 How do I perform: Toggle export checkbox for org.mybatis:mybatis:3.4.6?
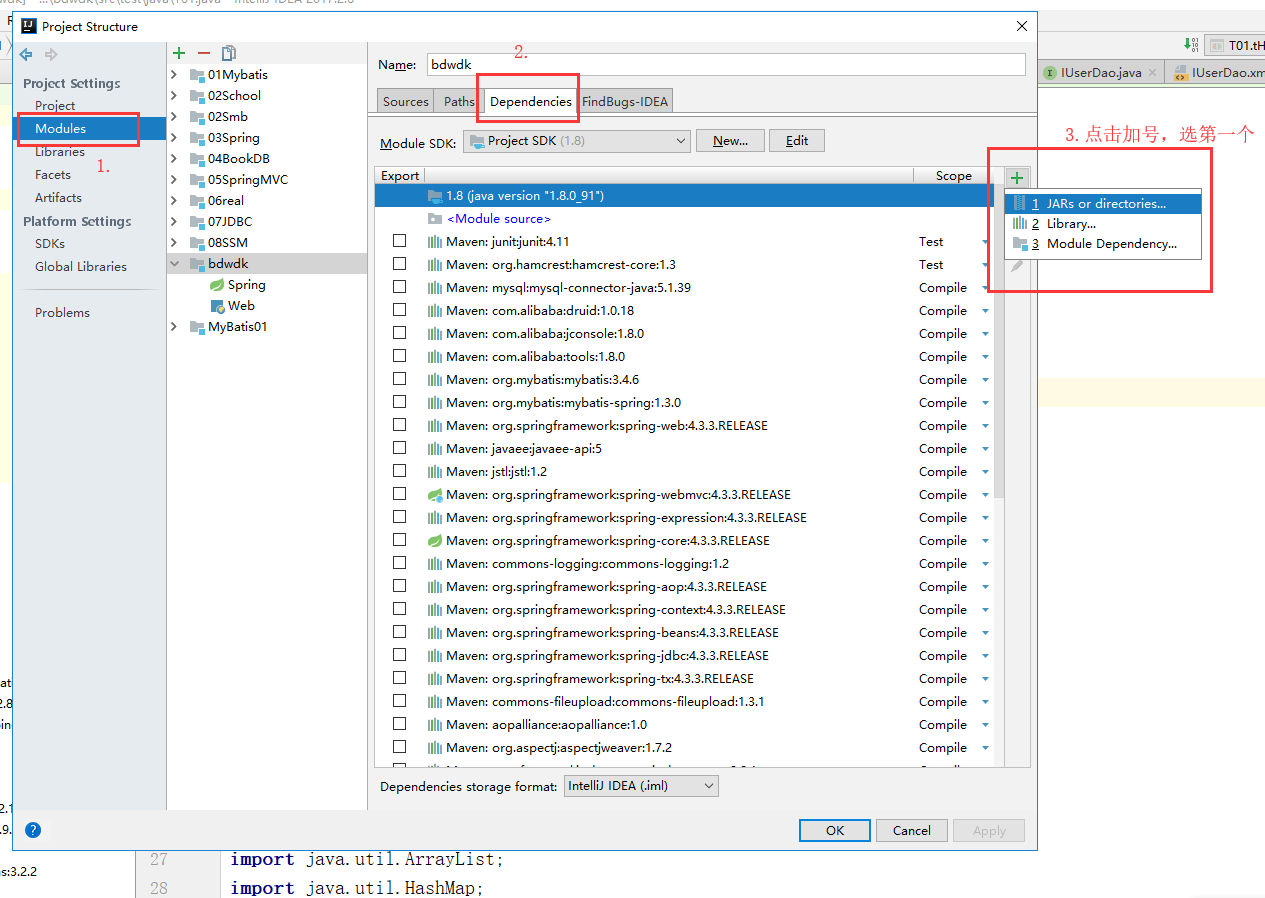click(400, 380)
